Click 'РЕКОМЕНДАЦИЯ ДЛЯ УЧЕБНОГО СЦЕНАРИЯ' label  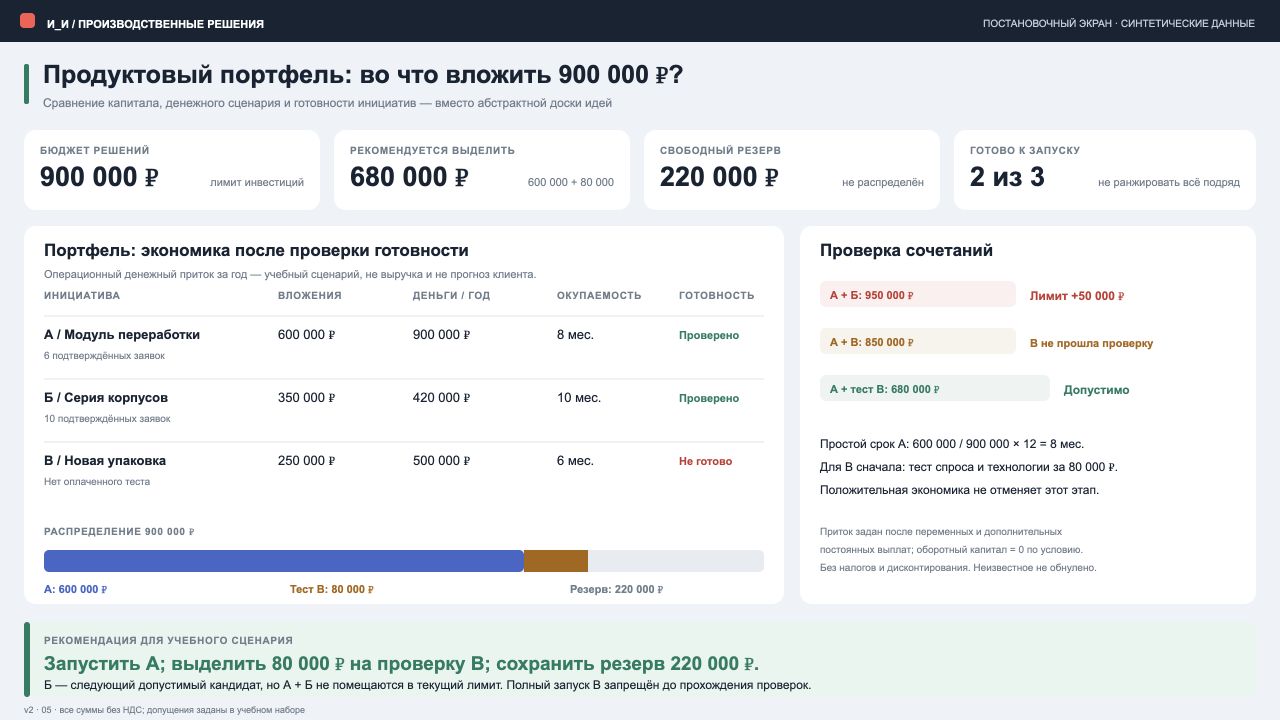(x=168, y=640)
